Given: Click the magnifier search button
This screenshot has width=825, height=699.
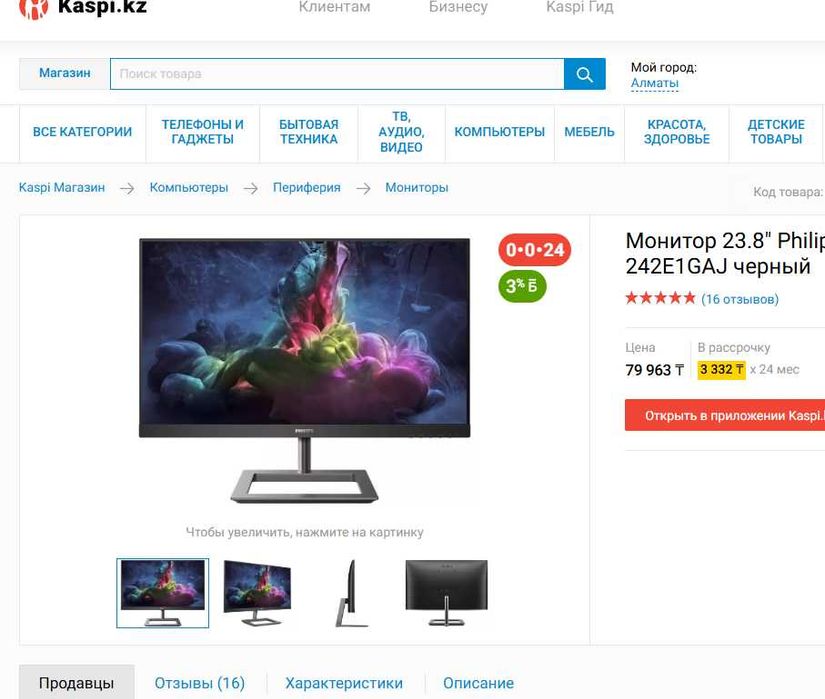Looking at the screenshot, I should (x=584, y=74).
